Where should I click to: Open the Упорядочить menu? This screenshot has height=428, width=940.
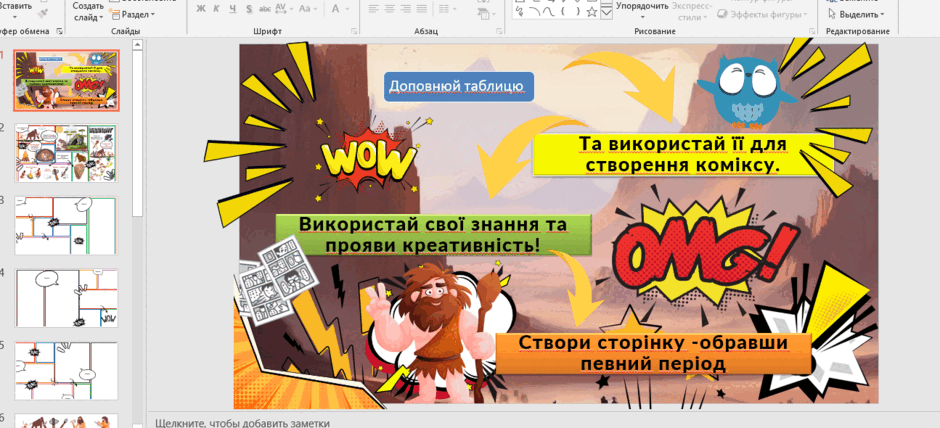(642, 7)
